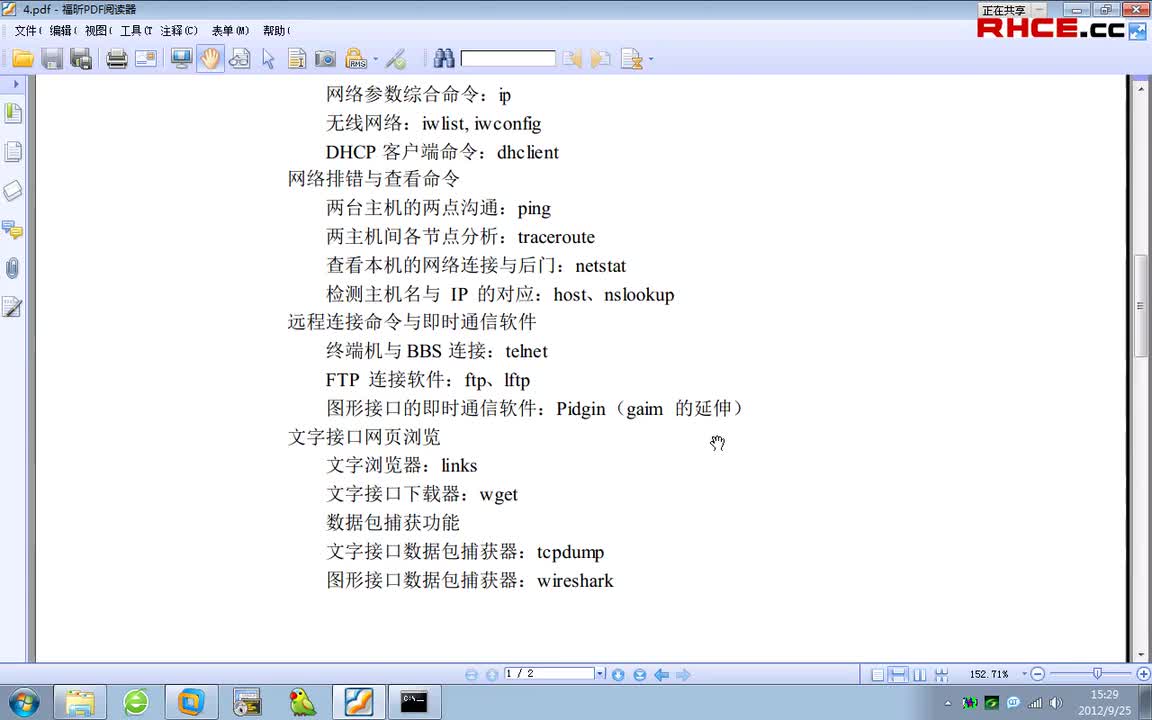
Task: Go to previous page button in status bar
Action: (492, 674)
